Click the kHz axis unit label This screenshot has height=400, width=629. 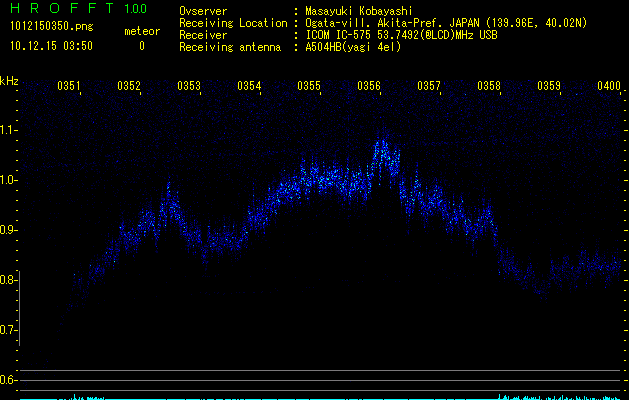[x=9, y=81]
